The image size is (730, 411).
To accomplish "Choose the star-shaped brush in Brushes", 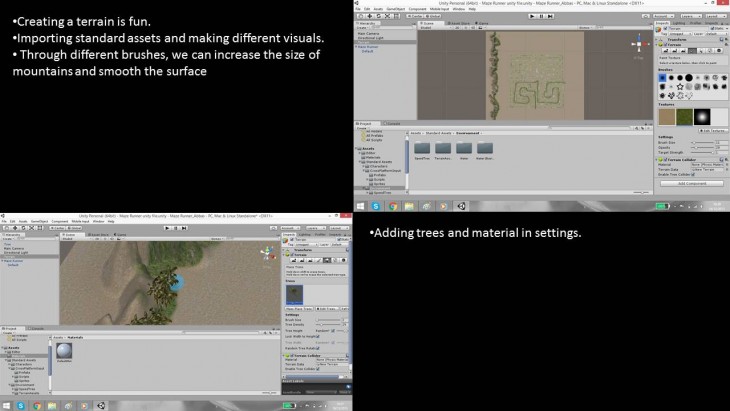I will click(681, 87).
